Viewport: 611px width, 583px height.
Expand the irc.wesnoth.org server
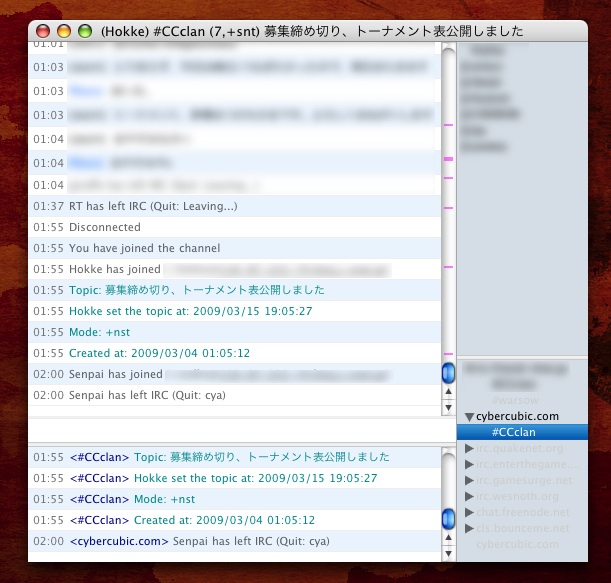click(469, 496)
